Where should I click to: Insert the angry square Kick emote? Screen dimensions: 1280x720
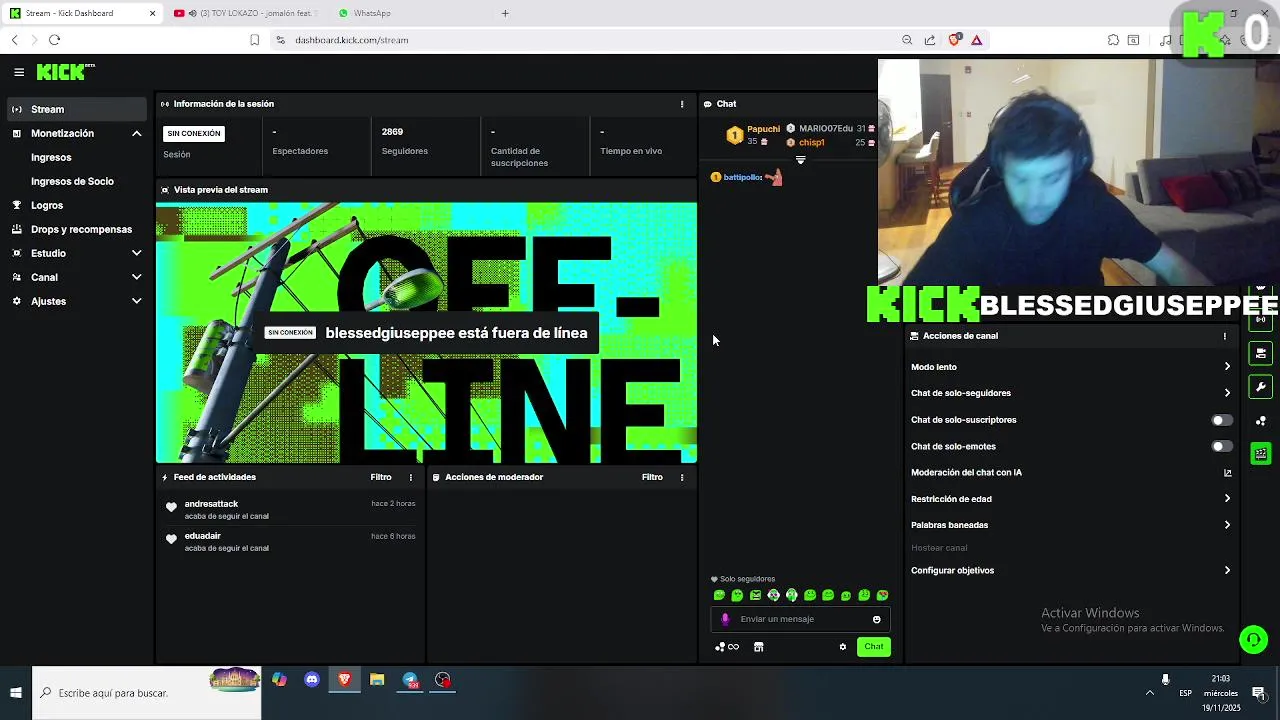pyautogui.click(x=755, y=595)
